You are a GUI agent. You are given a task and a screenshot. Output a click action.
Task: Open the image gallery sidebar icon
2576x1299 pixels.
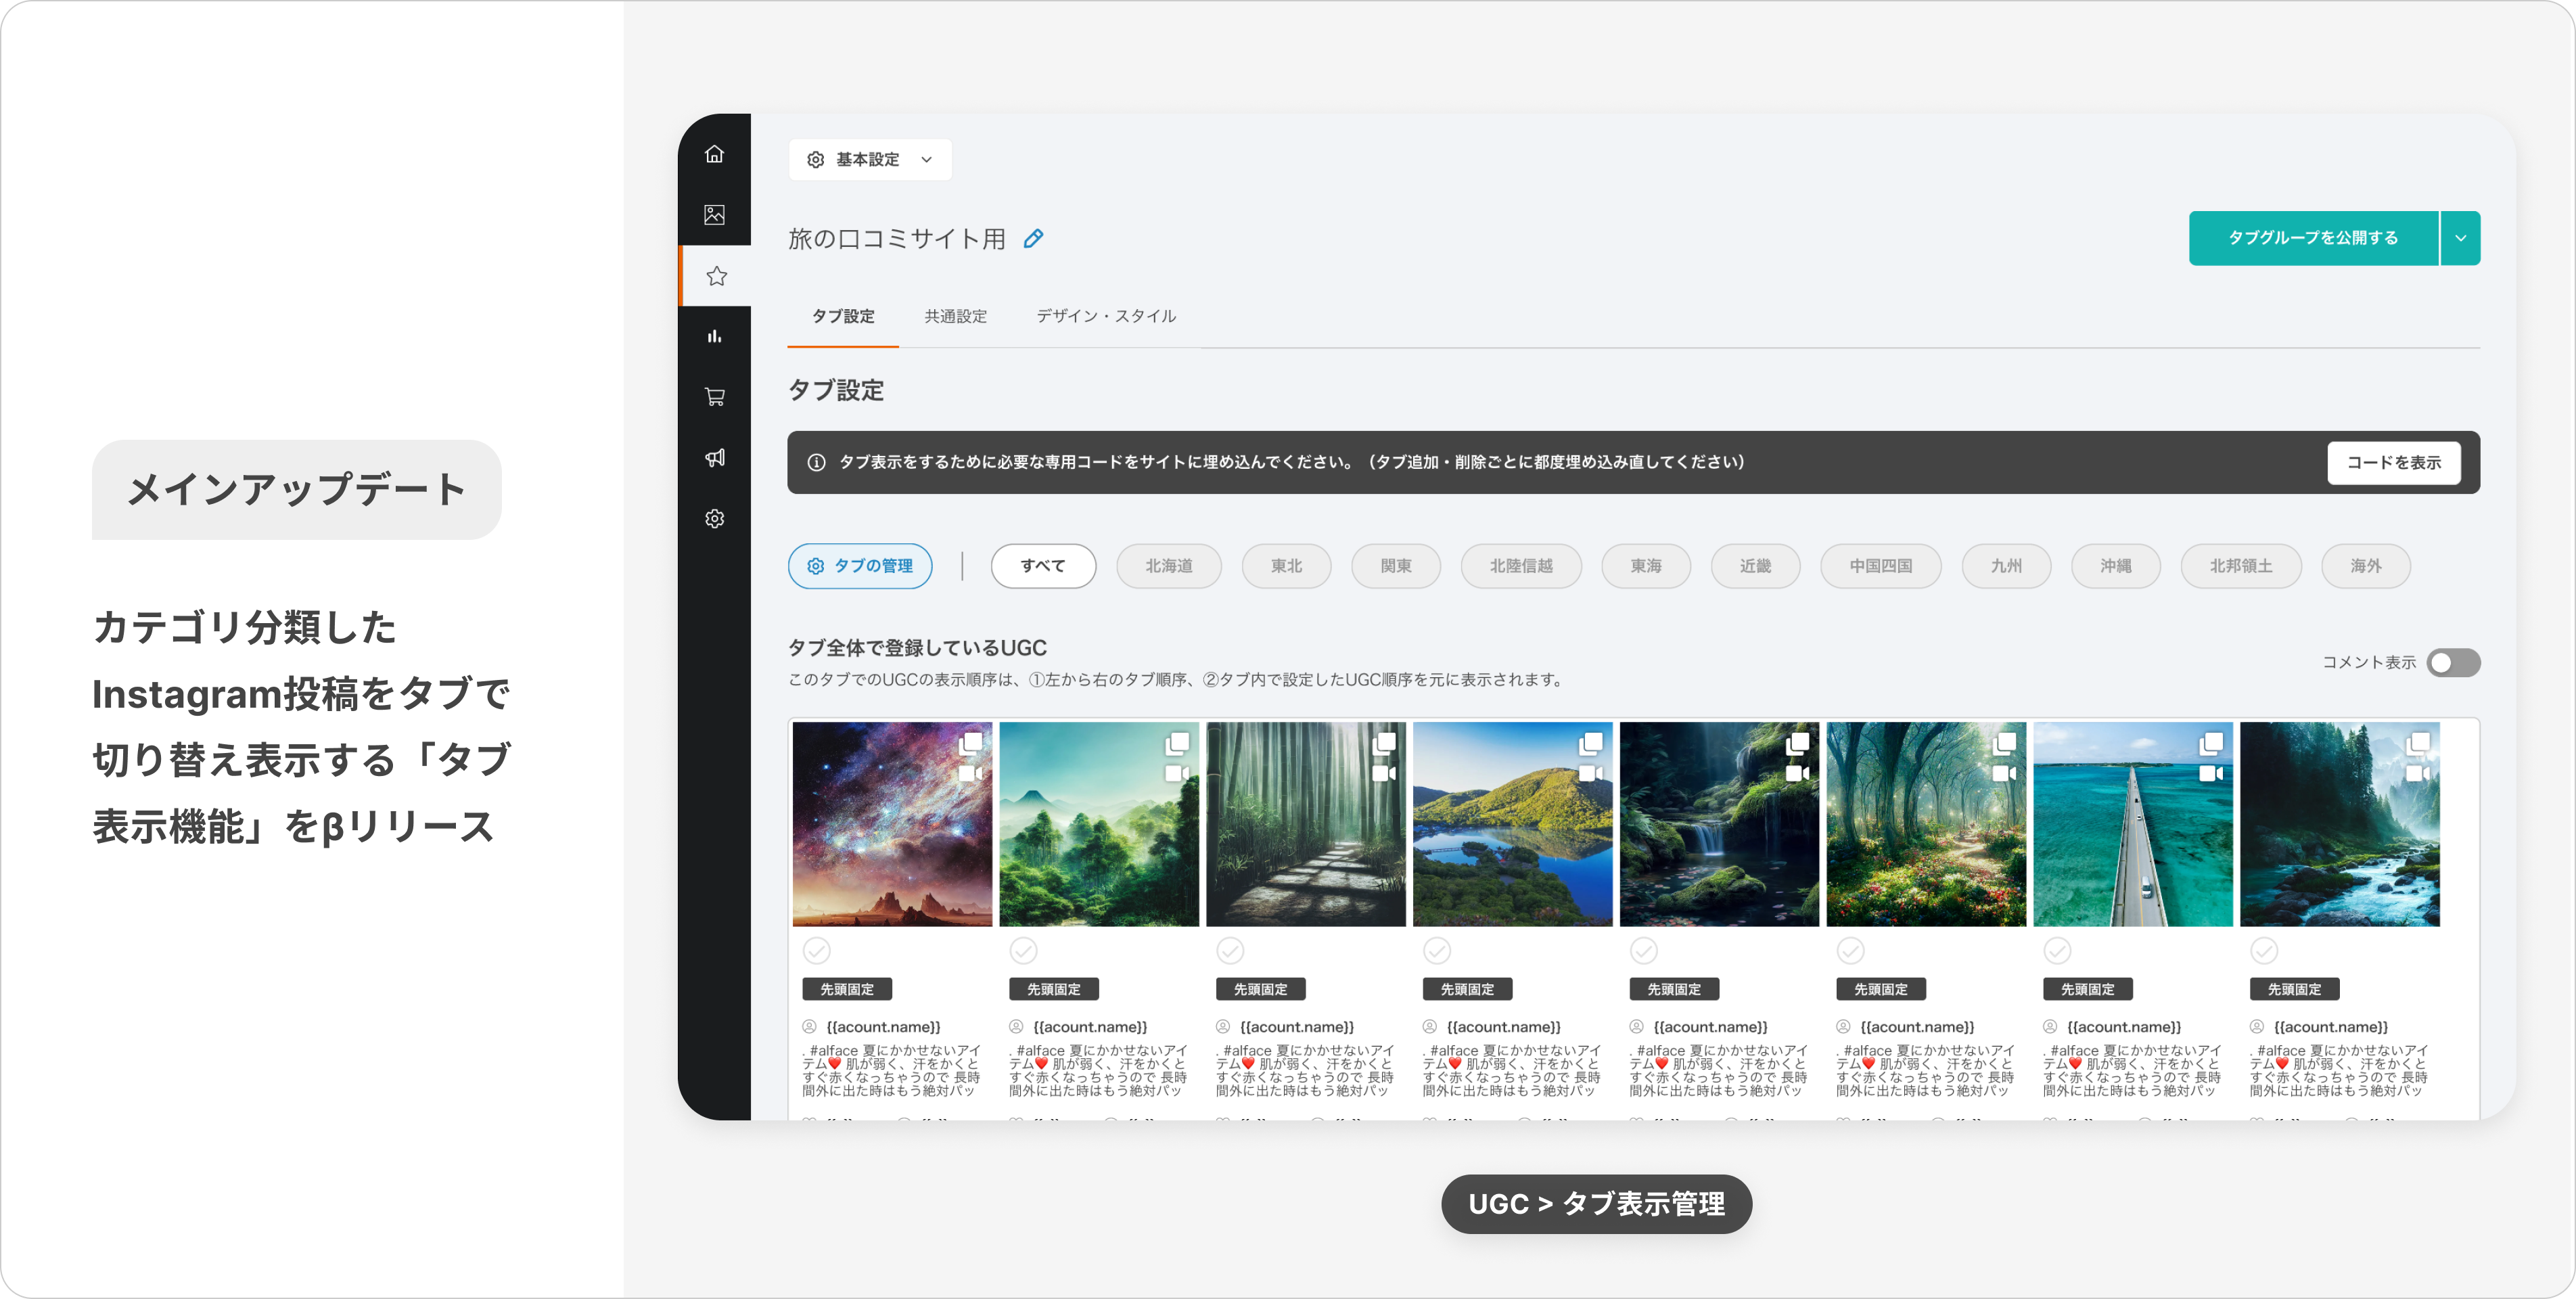[714, 215]
